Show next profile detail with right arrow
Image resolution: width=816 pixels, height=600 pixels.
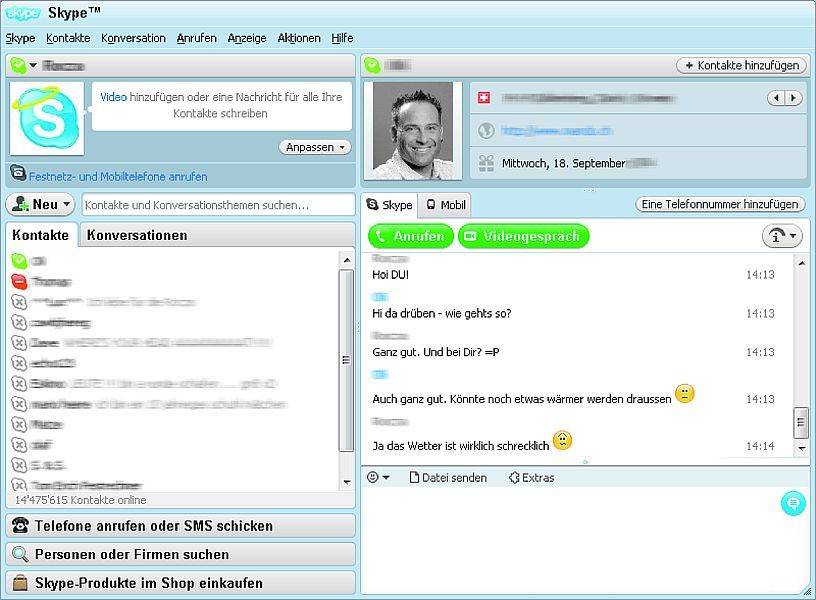click(793, 98)
